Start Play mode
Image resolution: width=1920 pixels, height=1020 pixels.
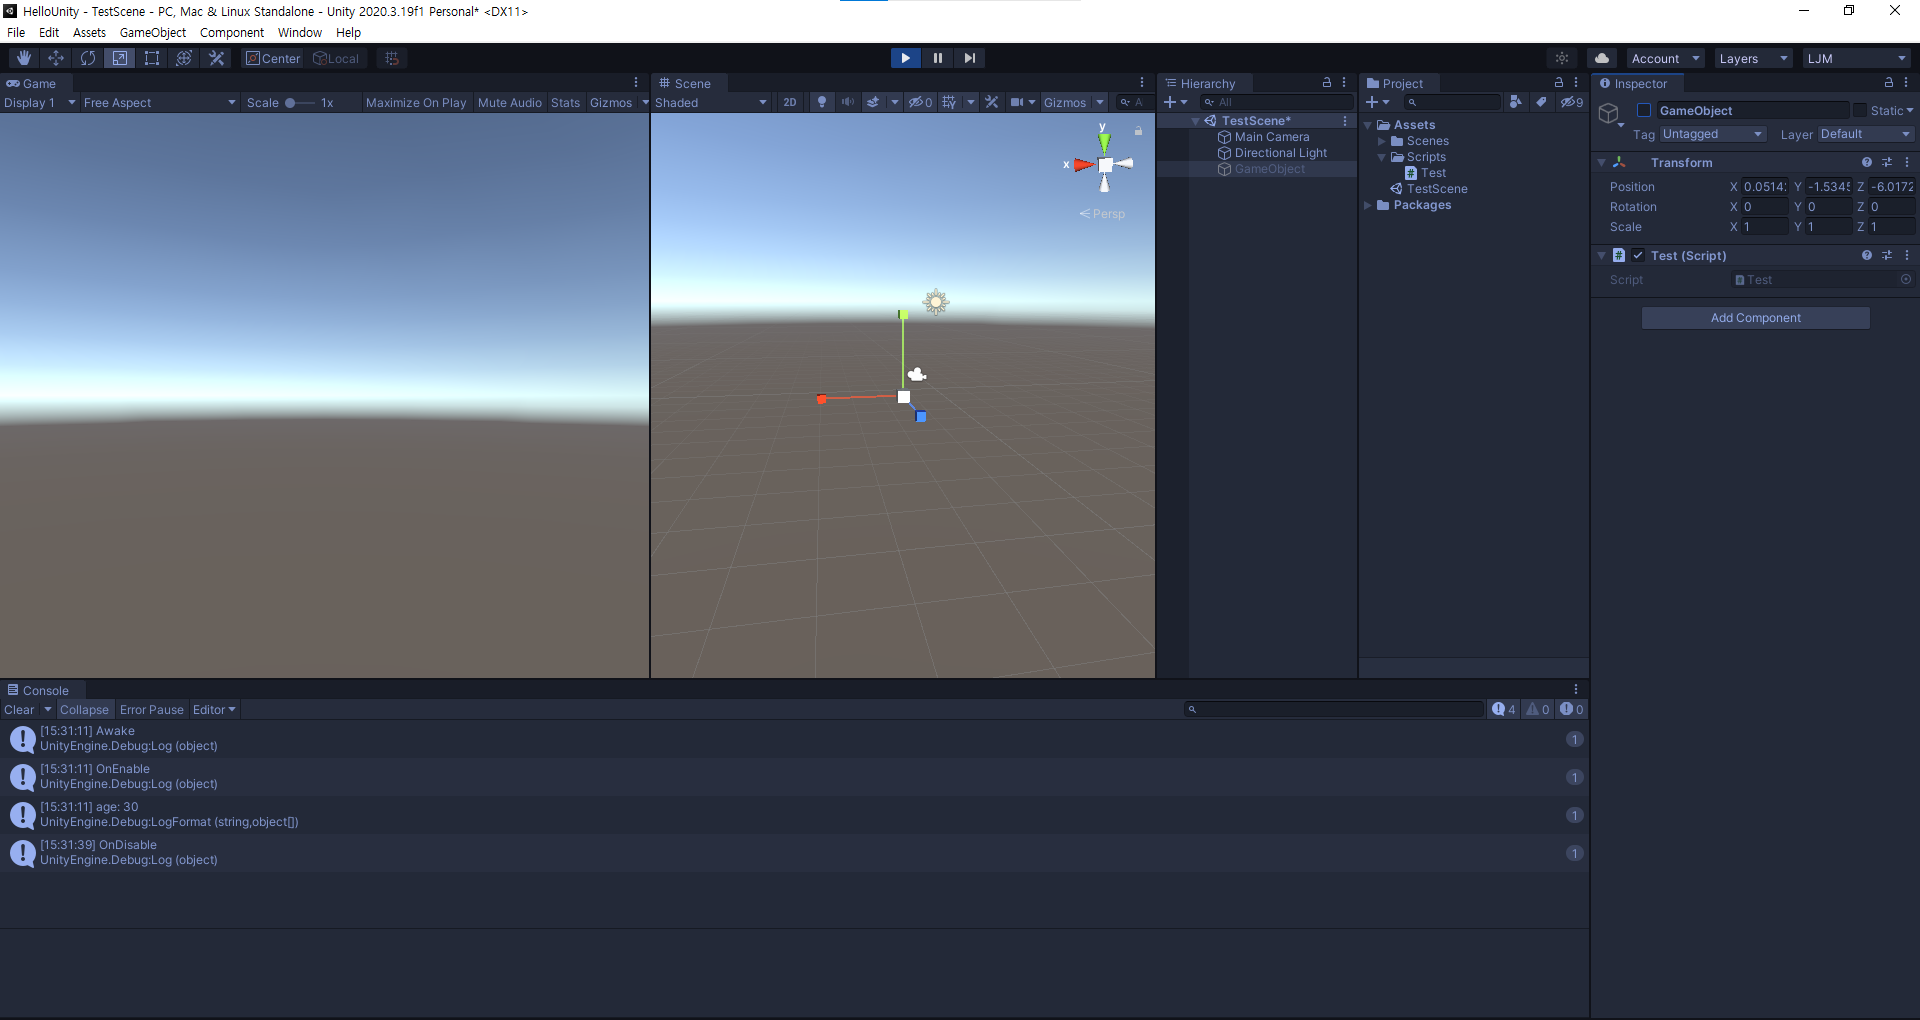[905, 58]
